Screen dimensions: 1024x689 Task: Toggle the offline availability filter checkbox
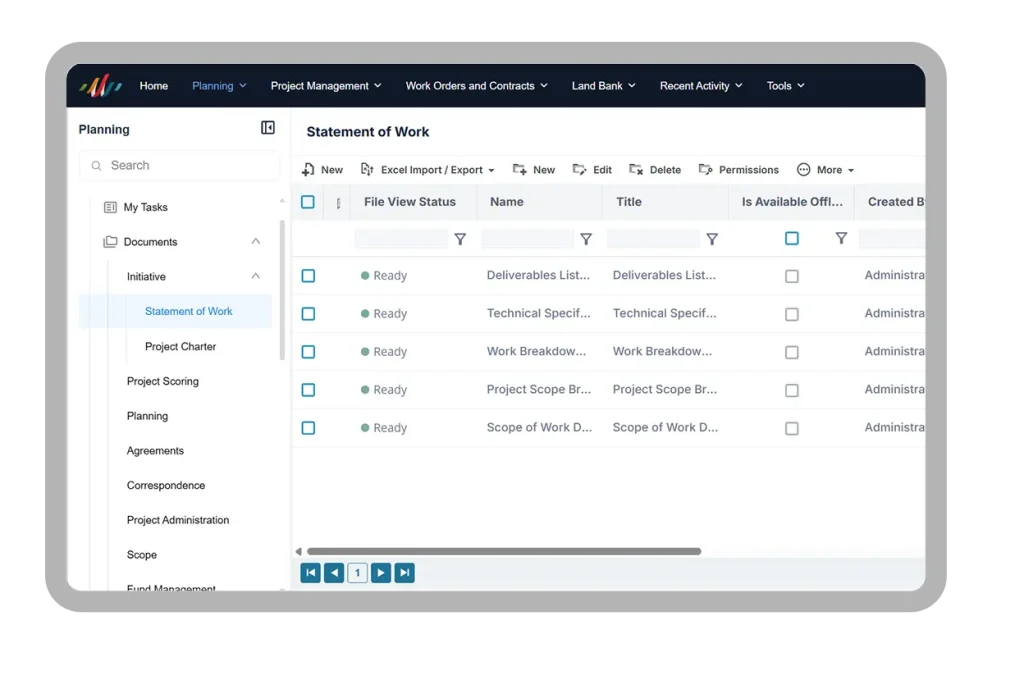coord(792,238)
